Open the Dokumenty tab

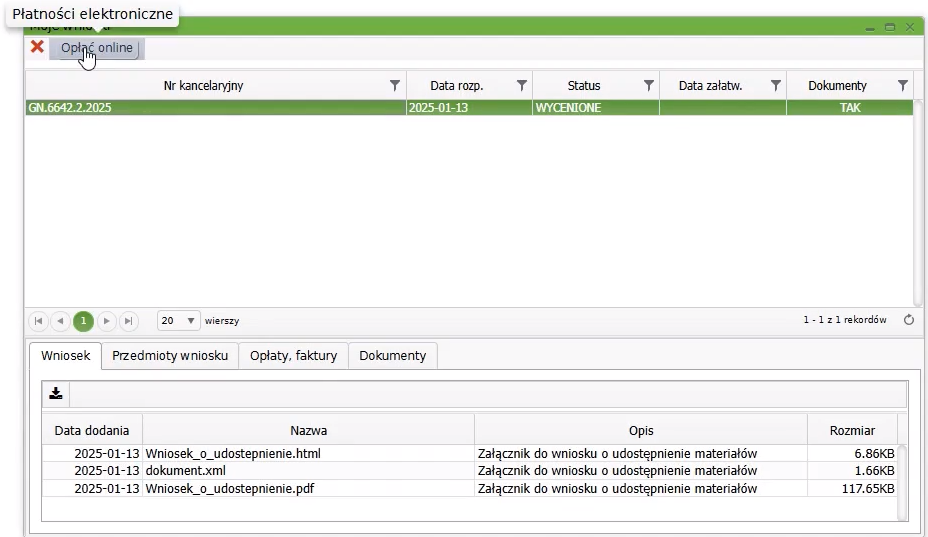point(392,356)
